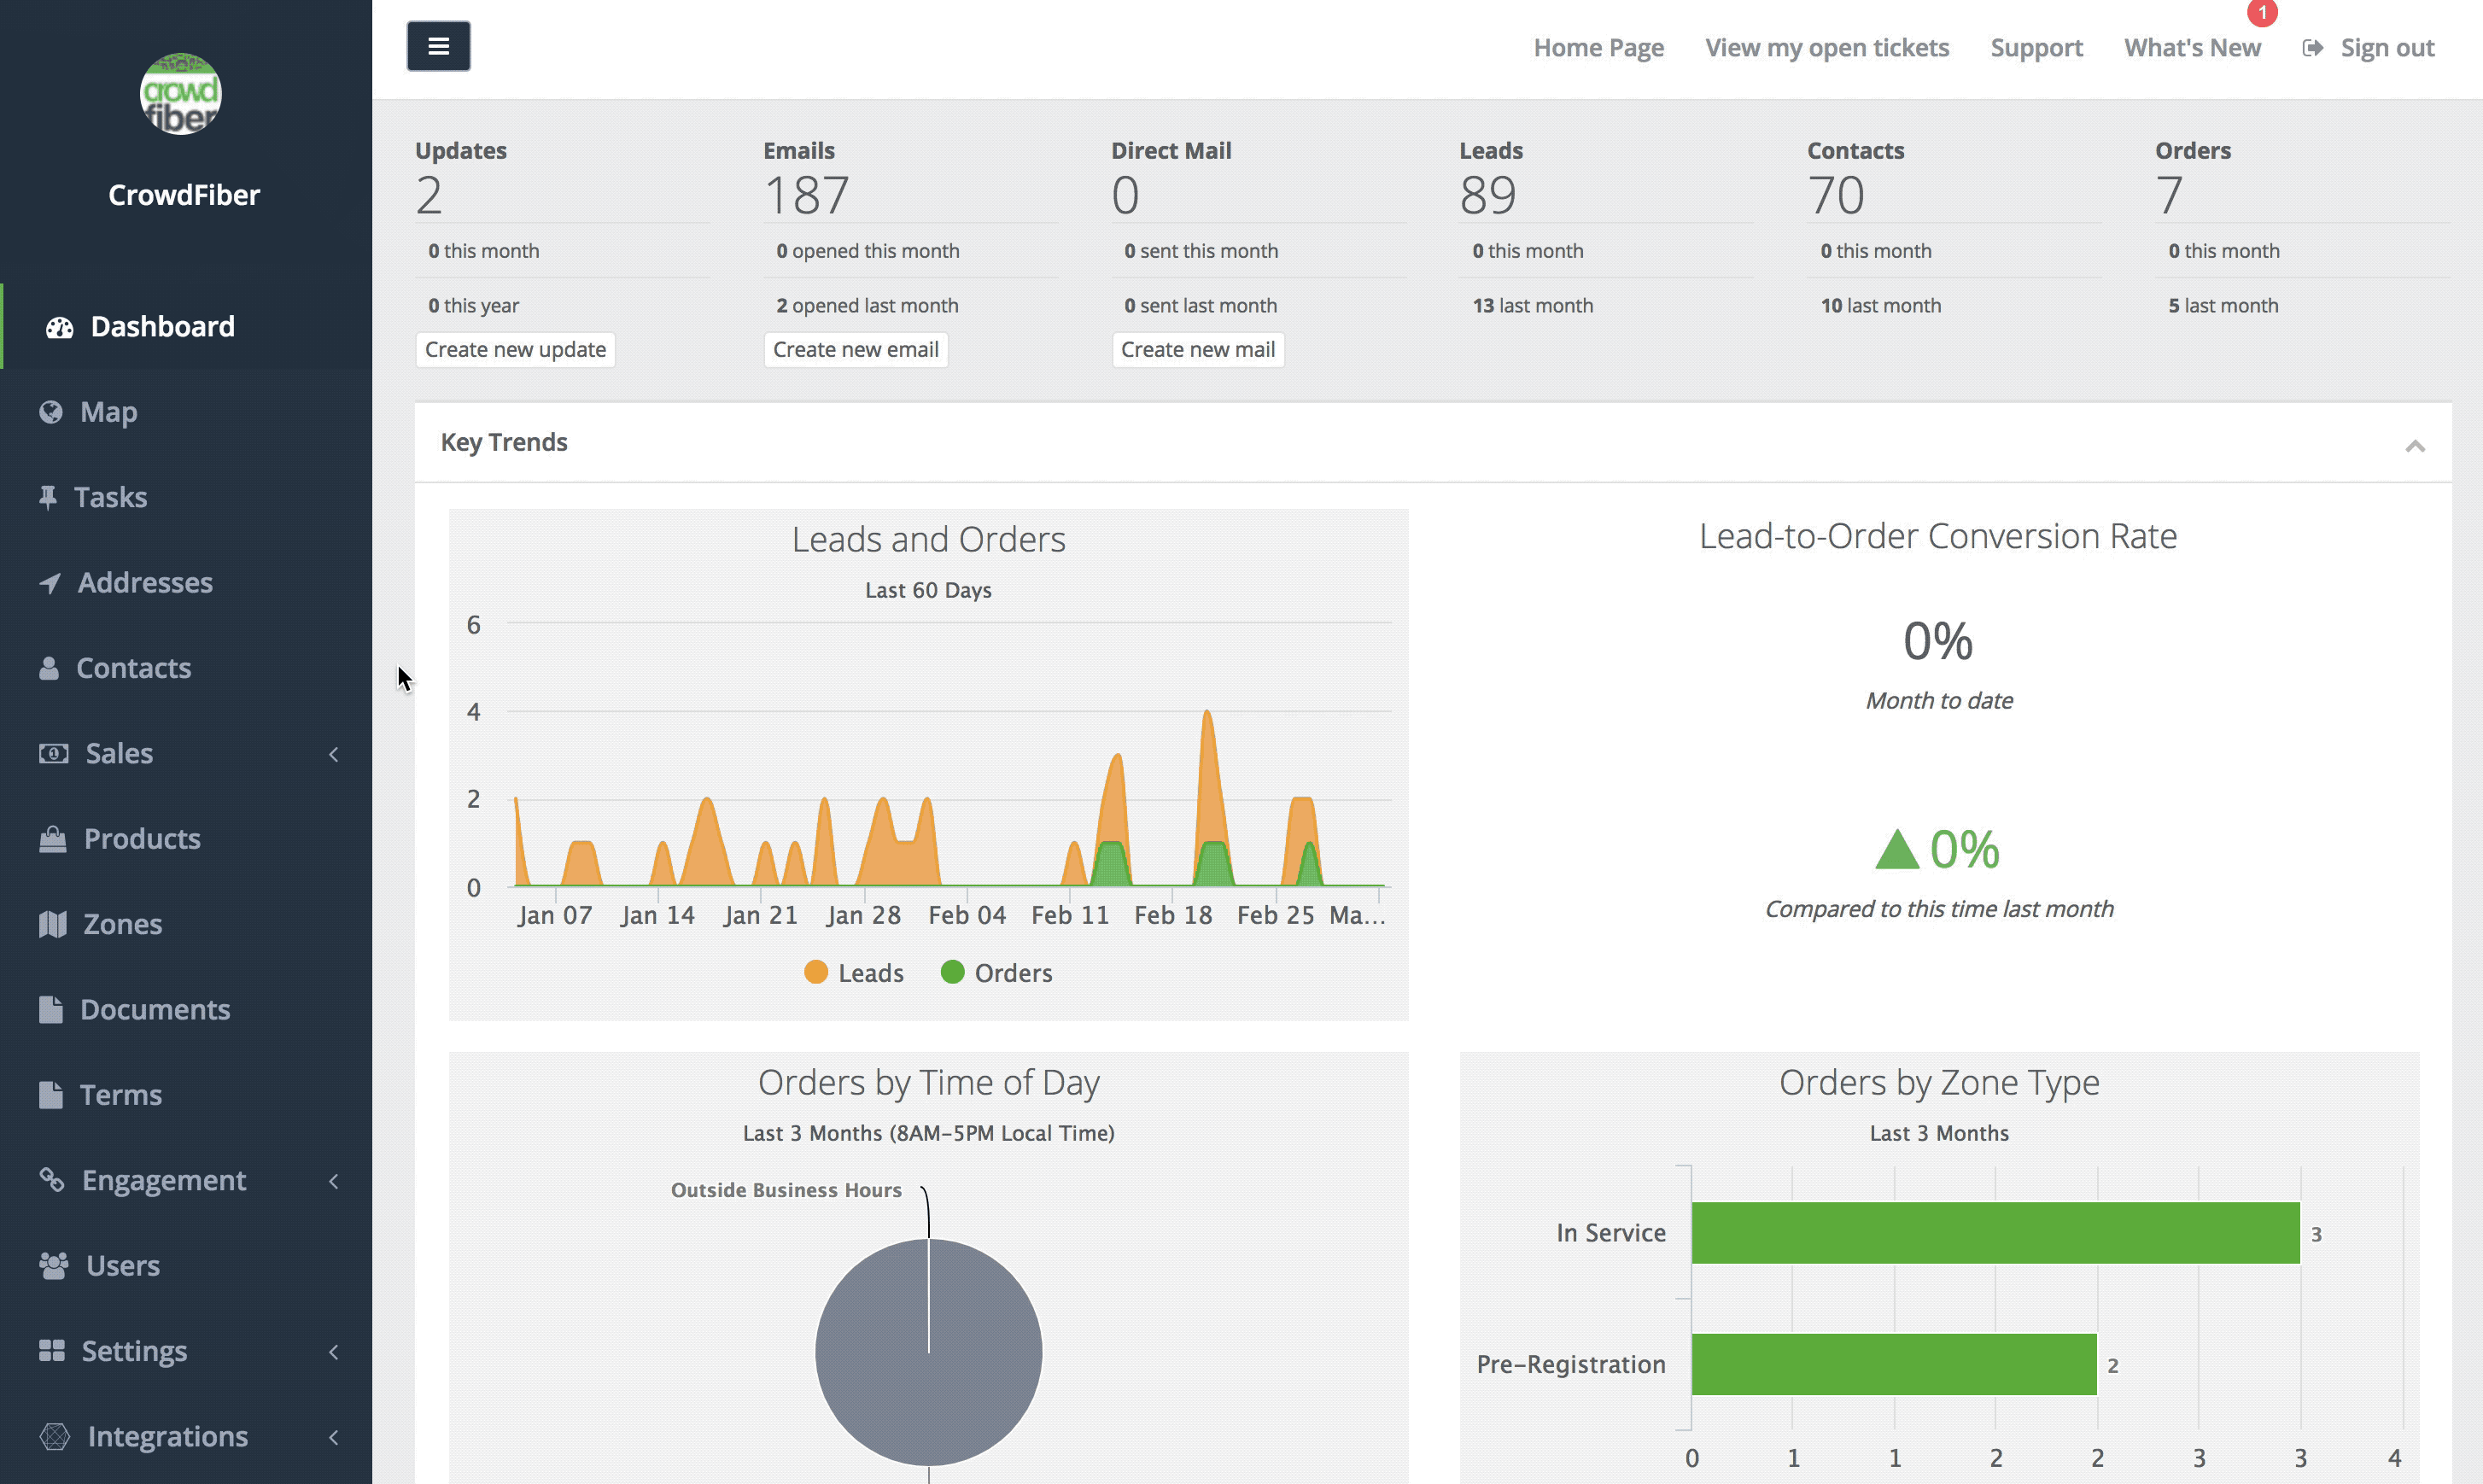Click the Dashboard gauge icon in sidebar

(x=60, y=327)
